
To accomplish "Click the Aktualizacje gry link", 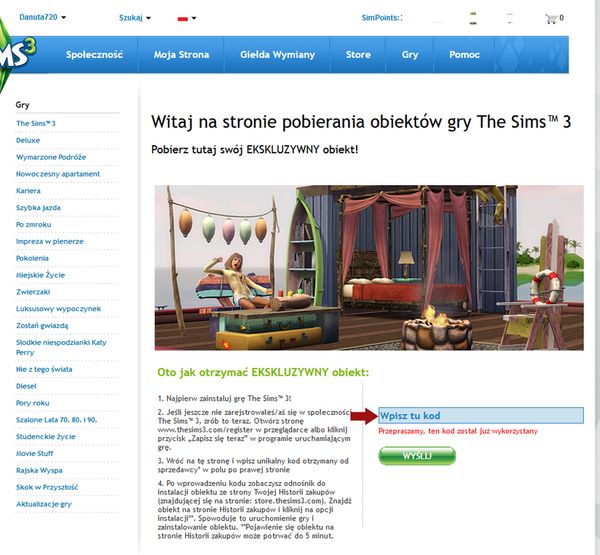I will click(44, 504).
